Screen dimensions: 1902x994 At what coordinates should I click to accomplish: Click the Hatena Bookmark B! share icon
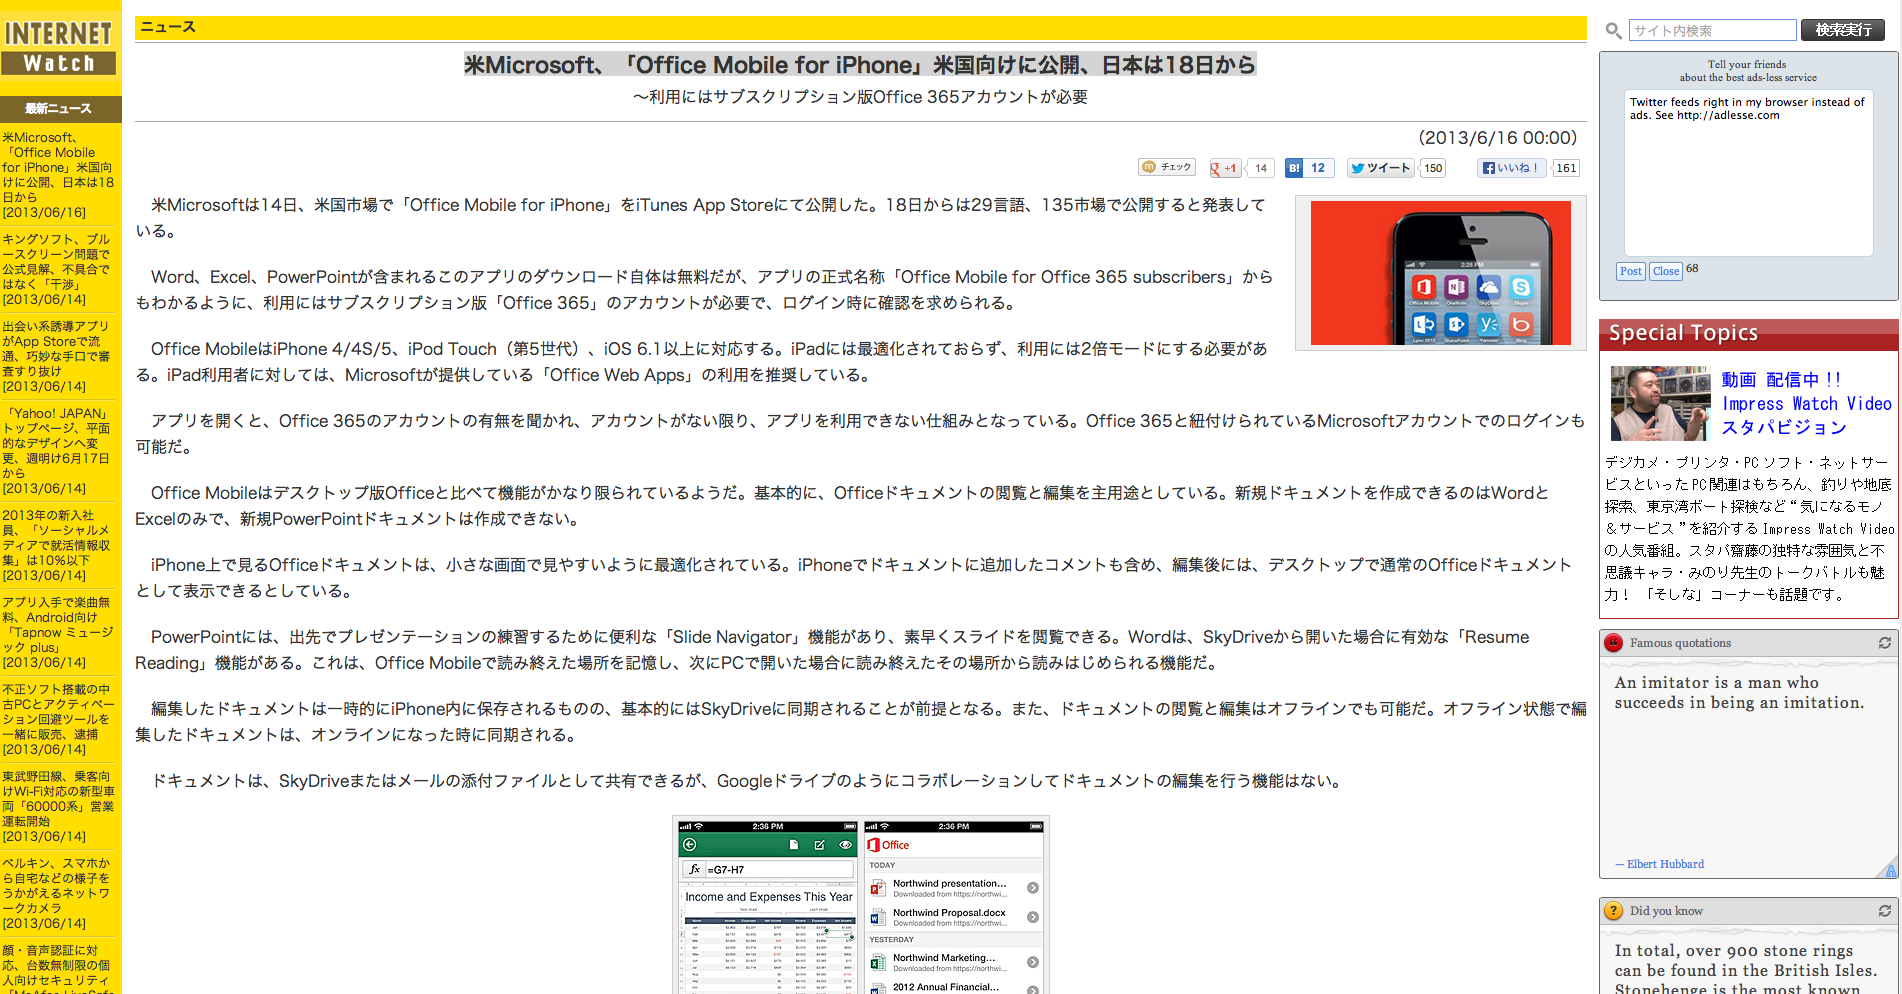pyautogui.click(x=1297, y=167)
